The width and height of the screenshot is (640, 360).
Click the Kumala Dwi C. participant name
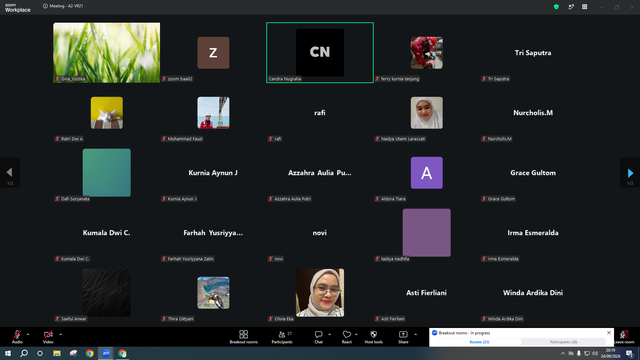point(106,233)
